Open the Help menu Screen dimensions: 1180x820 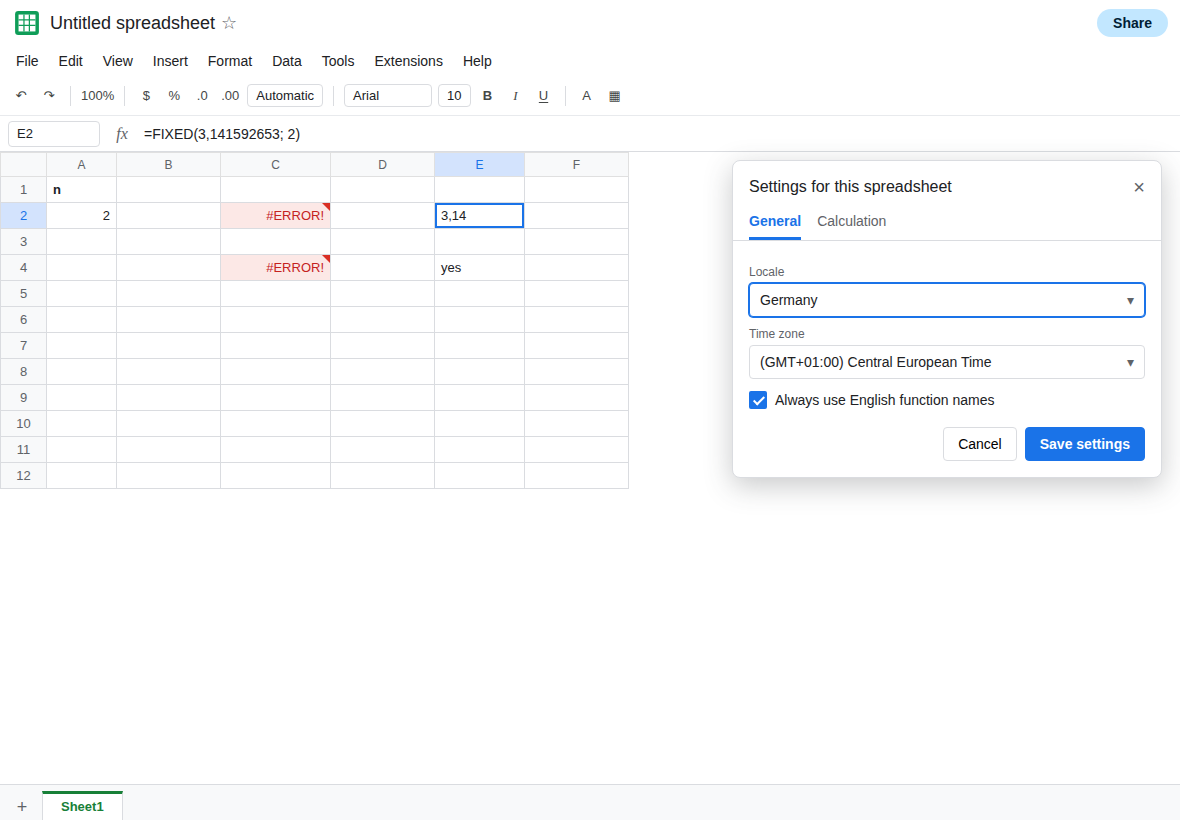coord(477,61)
